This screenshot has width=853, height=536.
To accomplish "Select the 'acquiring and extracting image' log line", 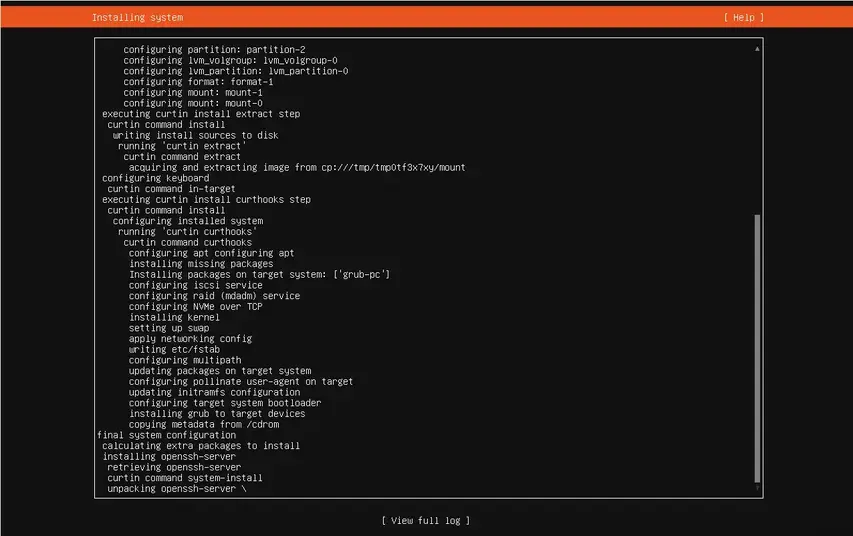I will 297,167.
